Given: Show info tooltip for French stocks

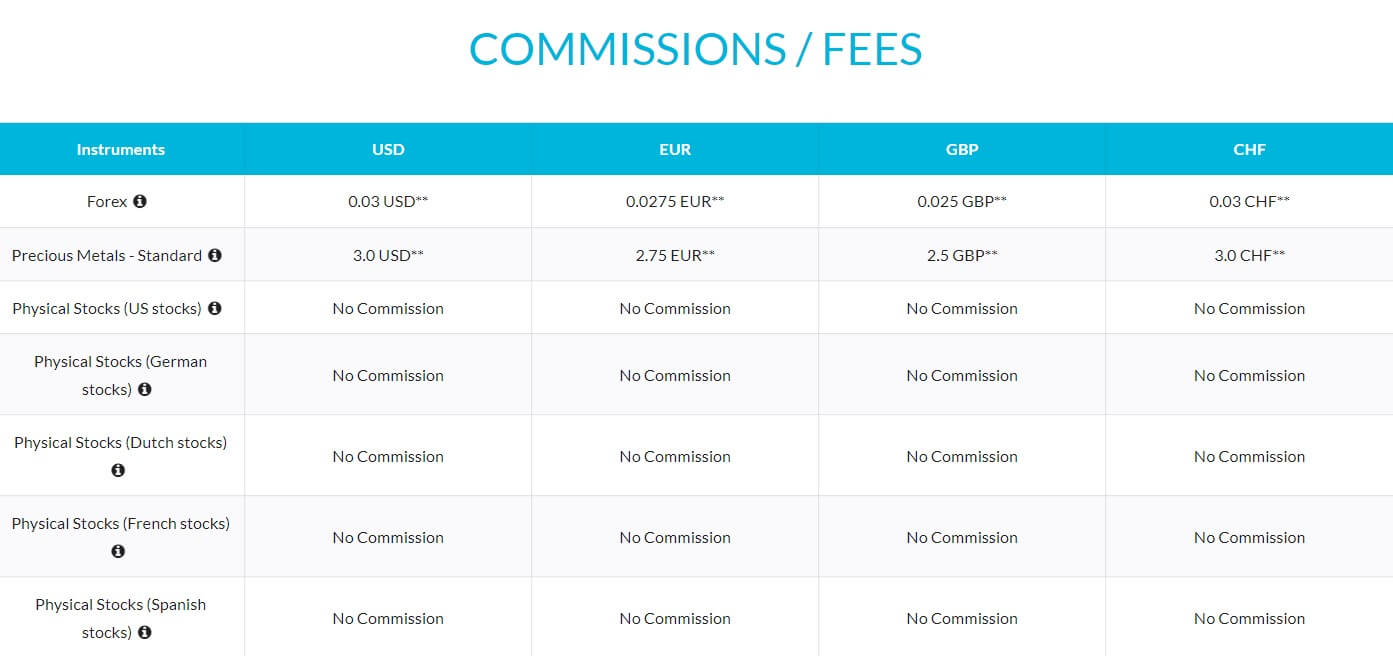Looking at the screenshot, I should 118,551.
